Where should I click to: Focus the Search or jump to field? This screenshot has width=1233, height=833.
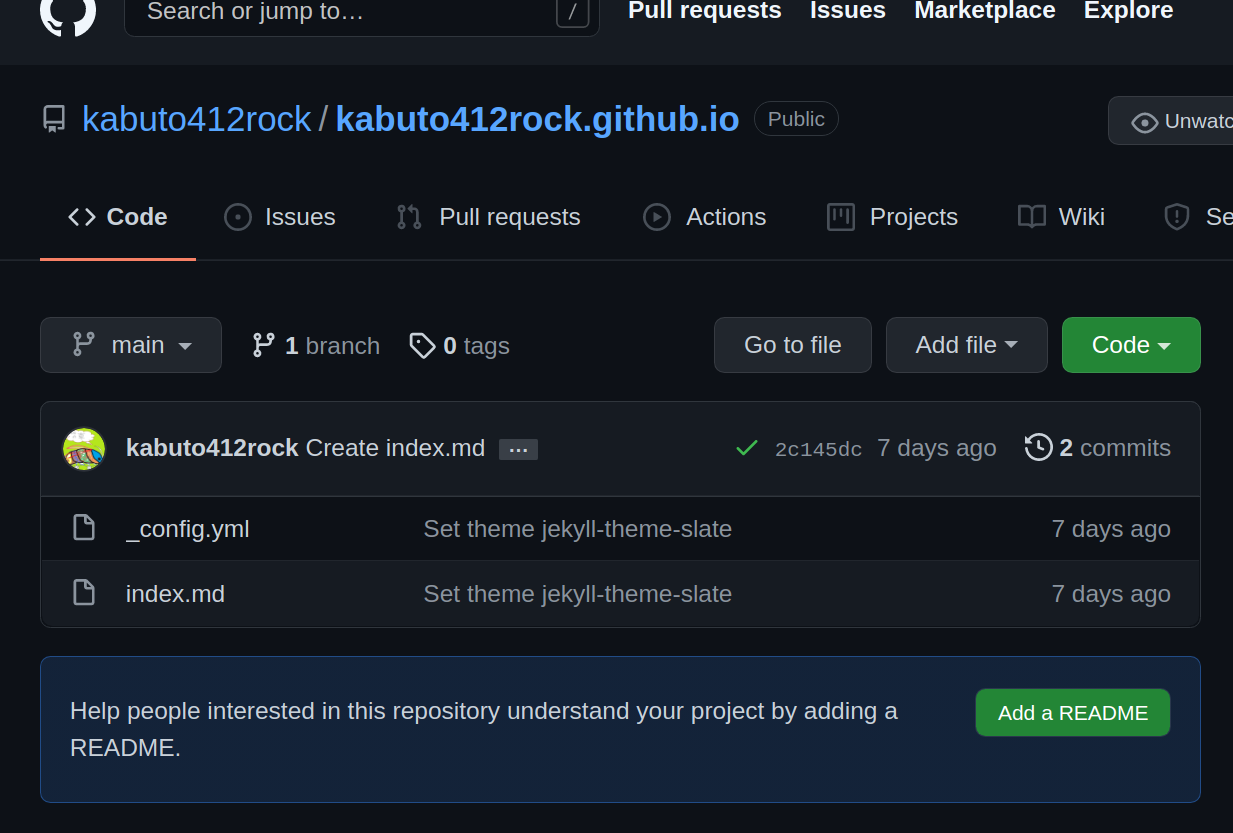coord(340,13)
